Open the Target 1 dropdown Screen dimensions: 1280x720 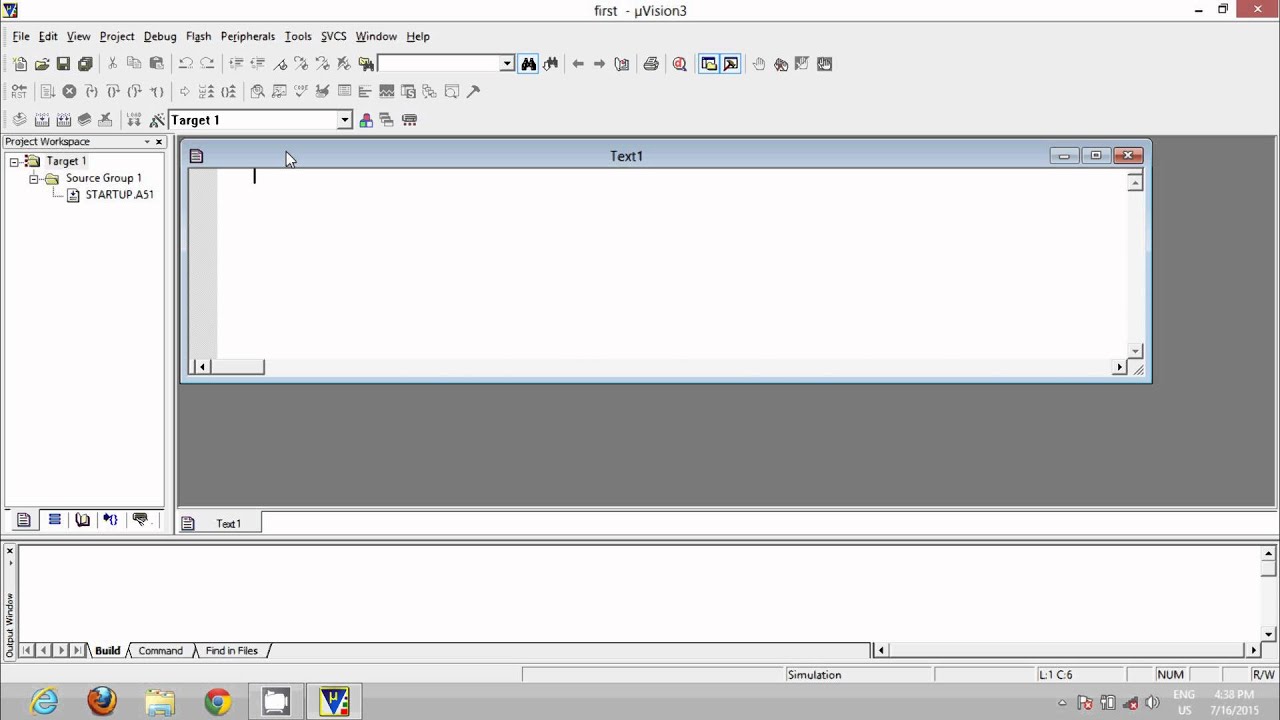click(x=344, y=120)
